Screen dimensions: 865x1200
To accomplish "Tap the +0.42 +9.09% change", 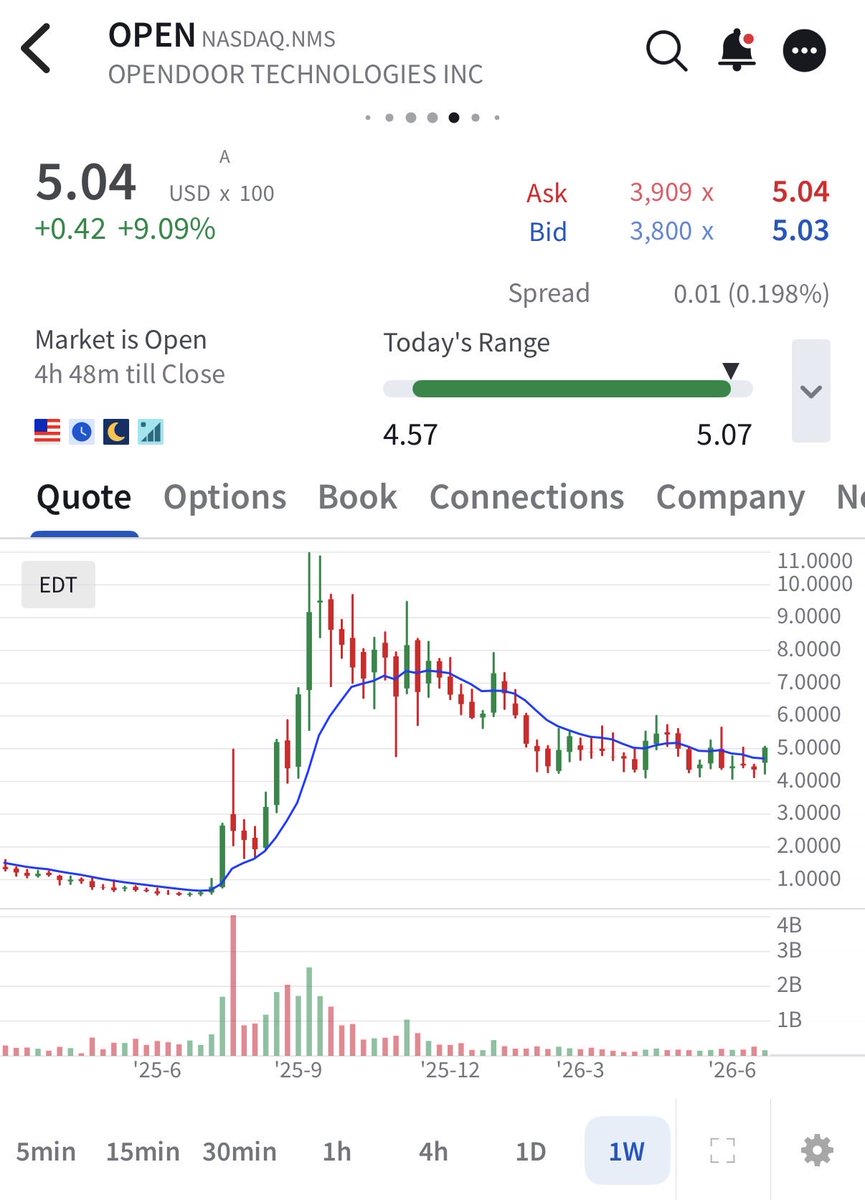I will pos(125,229).
